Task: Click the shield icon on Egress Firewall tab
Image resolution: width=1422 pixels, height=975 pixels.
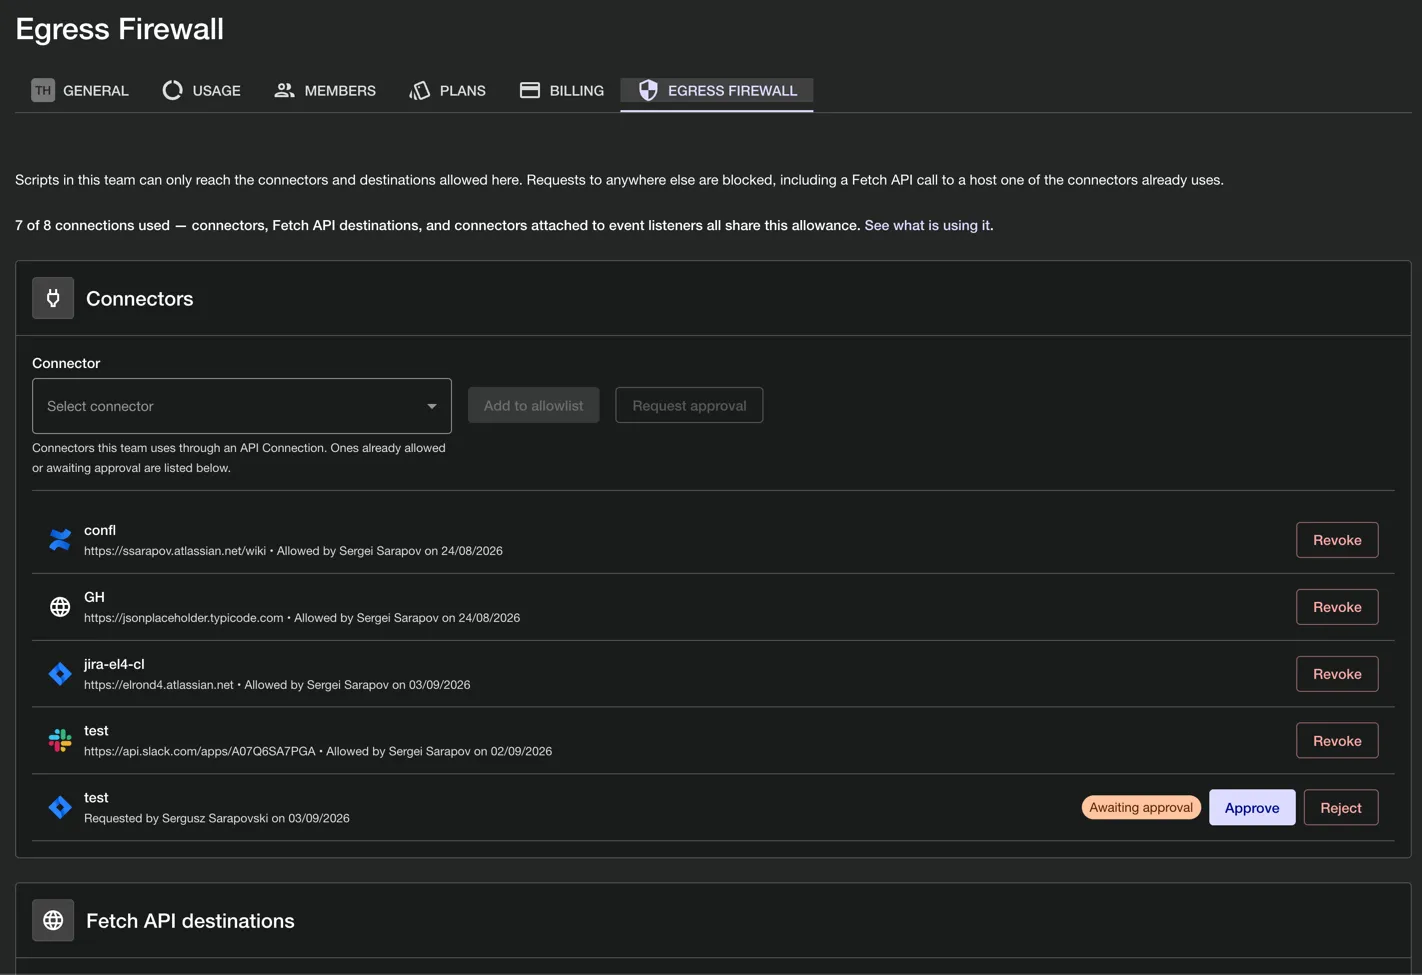Action: 648,90
